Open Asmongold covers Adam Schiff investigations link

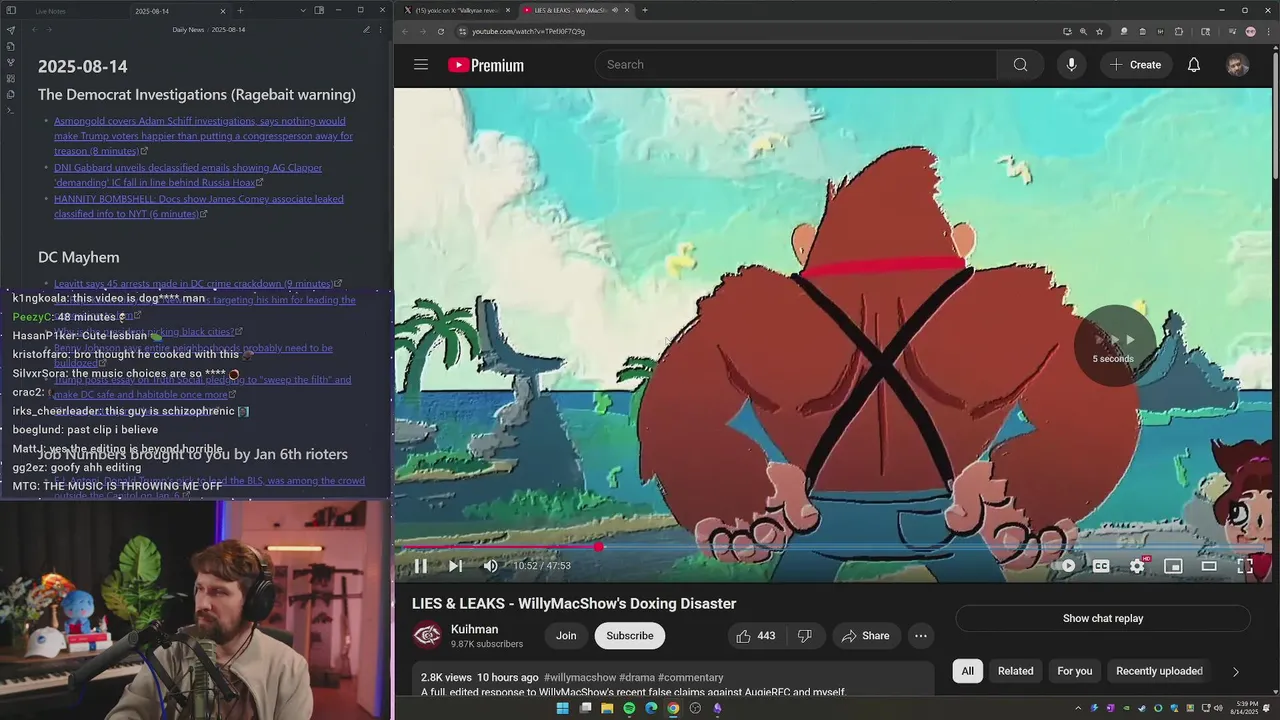(203, 136)
